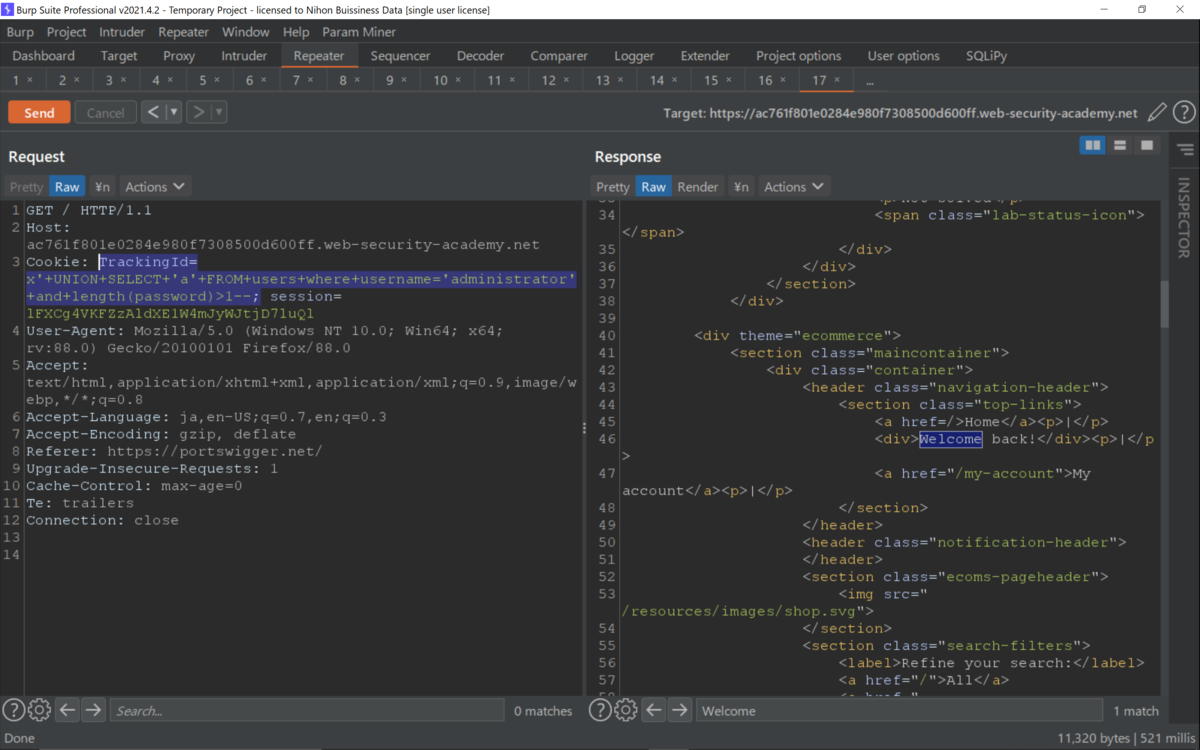Switch to the Dashboard tab
This screenshot has width=1200, height=750.
[44, 56]
